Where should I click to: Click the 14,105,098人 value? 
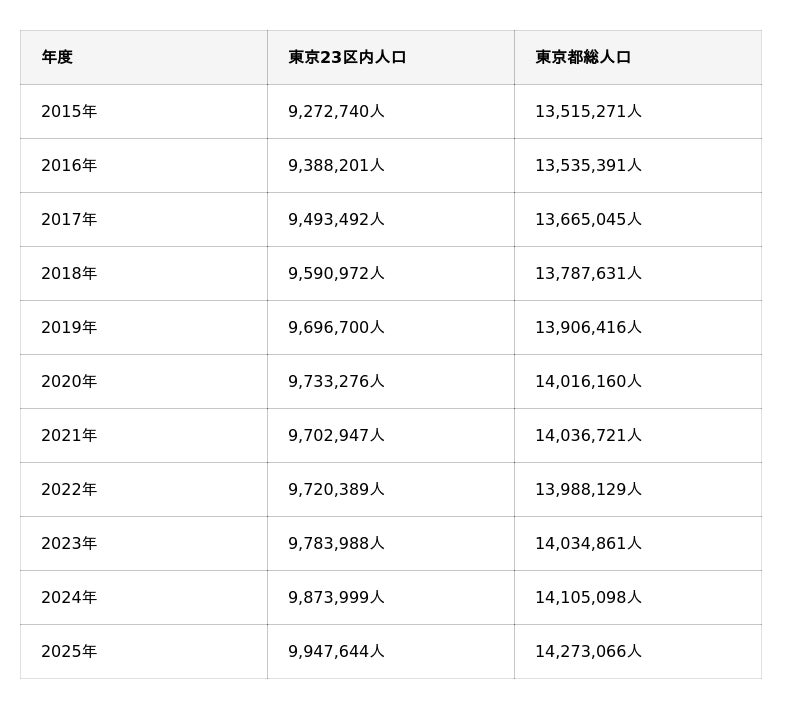pyautogui.click(x=588, y=598)
